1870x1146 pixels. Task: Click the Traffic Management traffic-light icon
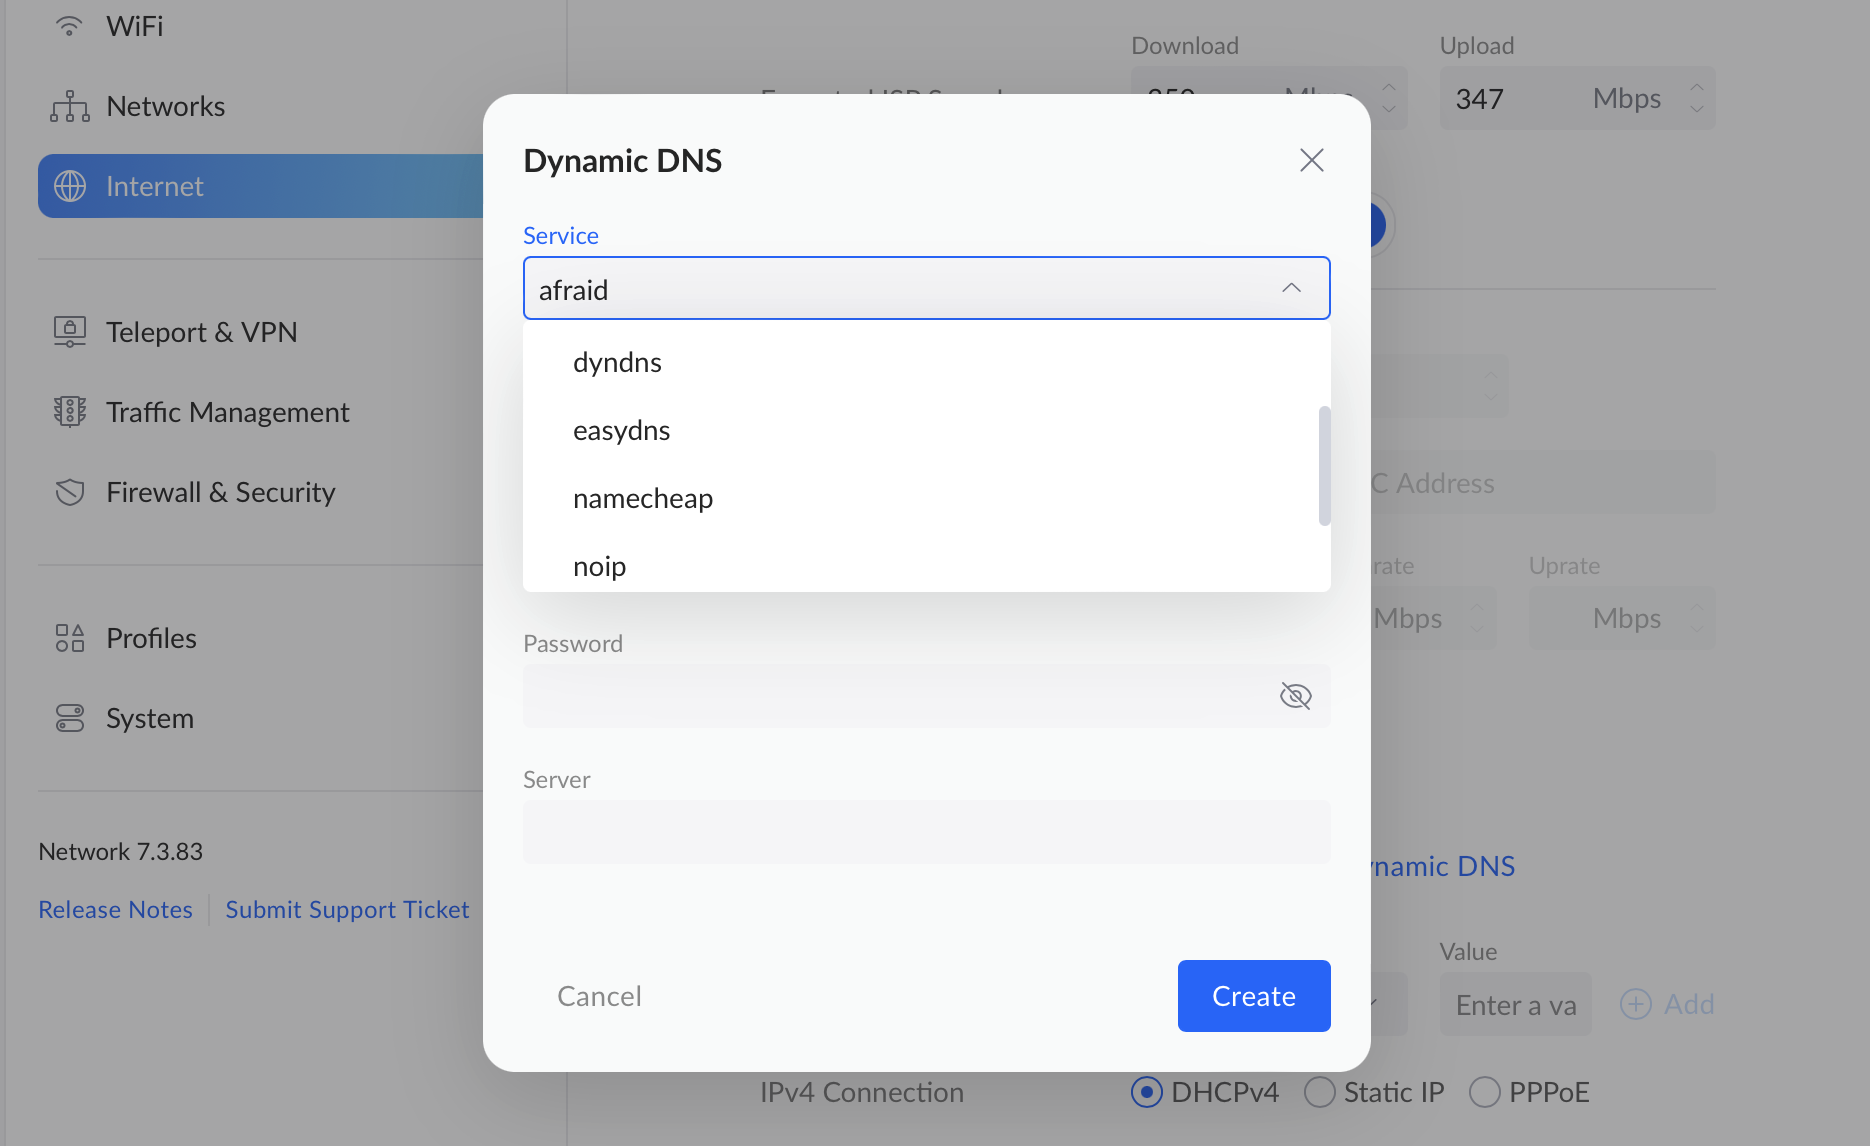coord(69,412)
